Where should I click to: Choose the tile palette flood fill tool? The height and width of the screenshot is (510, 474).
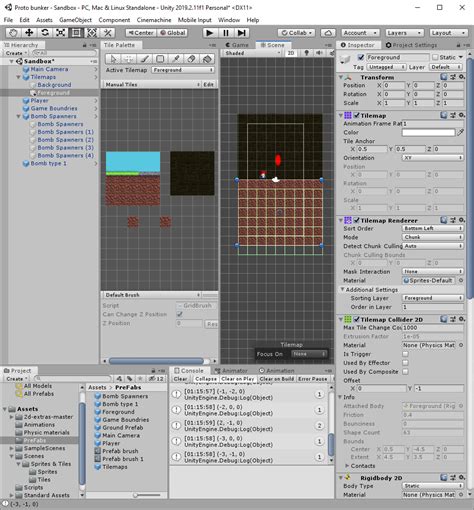207,59
